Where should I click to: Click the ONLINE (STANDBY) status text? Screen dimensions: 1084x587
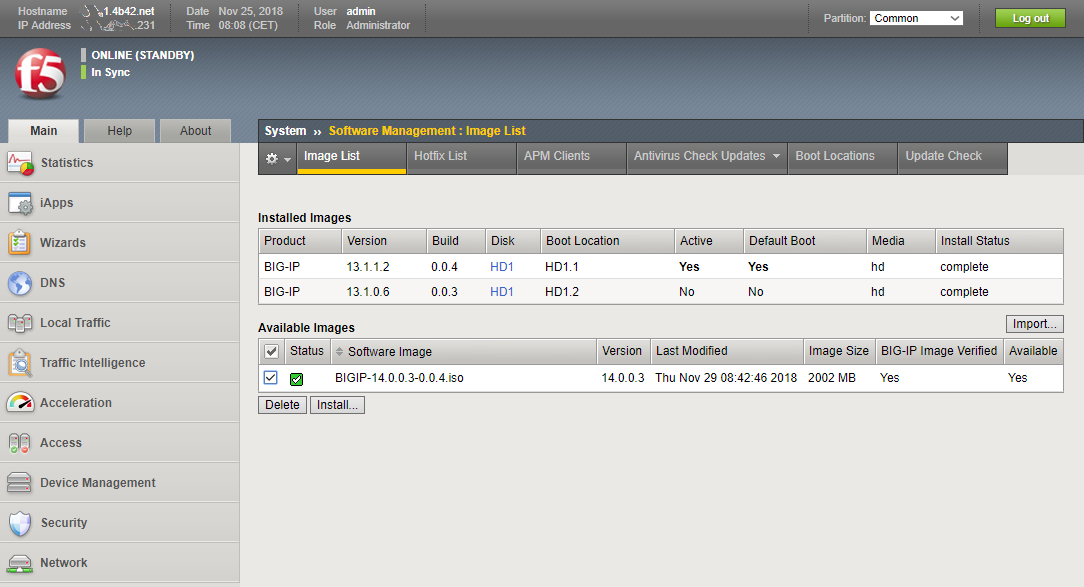click(x=142, y=55)
